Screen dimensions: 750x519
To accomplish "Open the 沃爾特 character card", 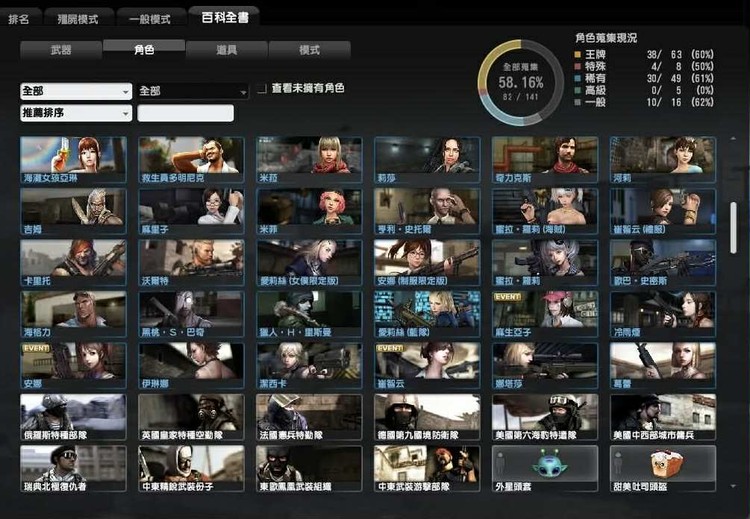I will coord(191,263).
